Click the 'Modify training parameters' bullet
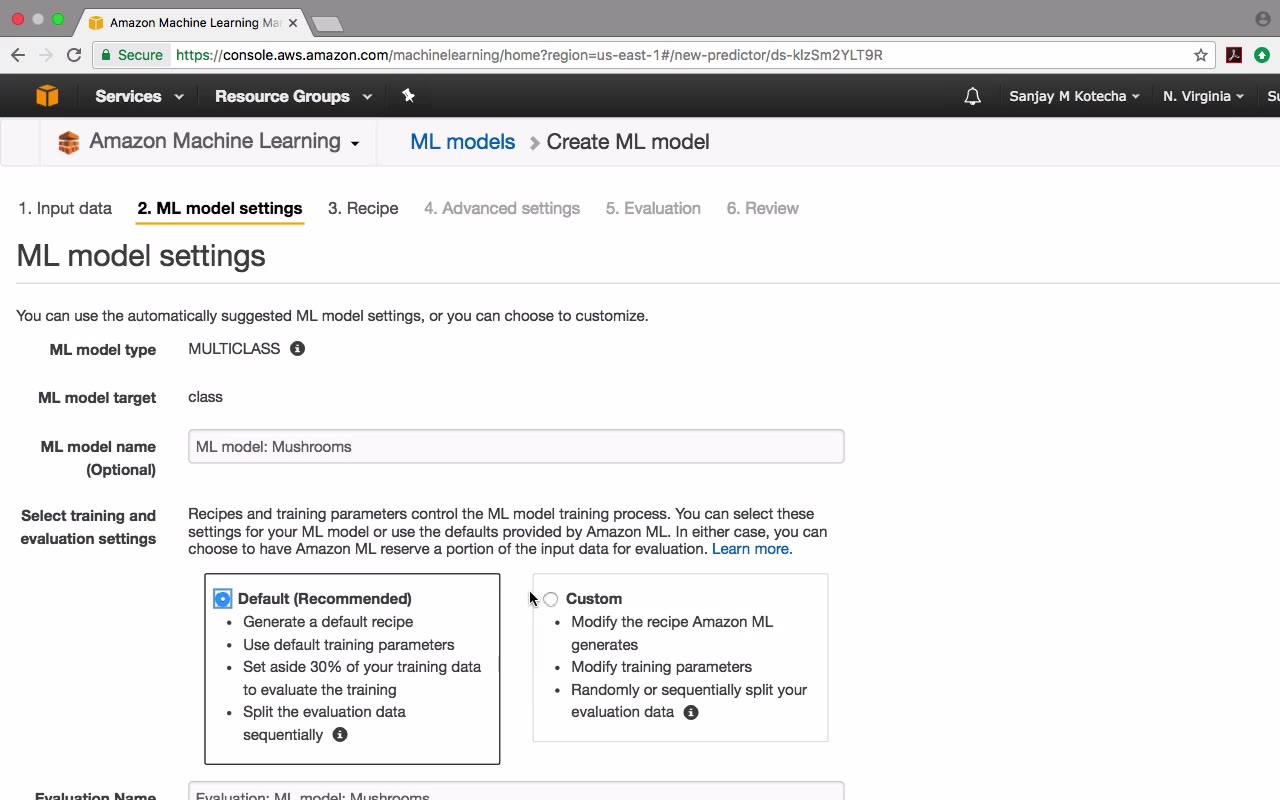Screen dimensions: 1280x800 pyautogui.click(x=662, y=667)
